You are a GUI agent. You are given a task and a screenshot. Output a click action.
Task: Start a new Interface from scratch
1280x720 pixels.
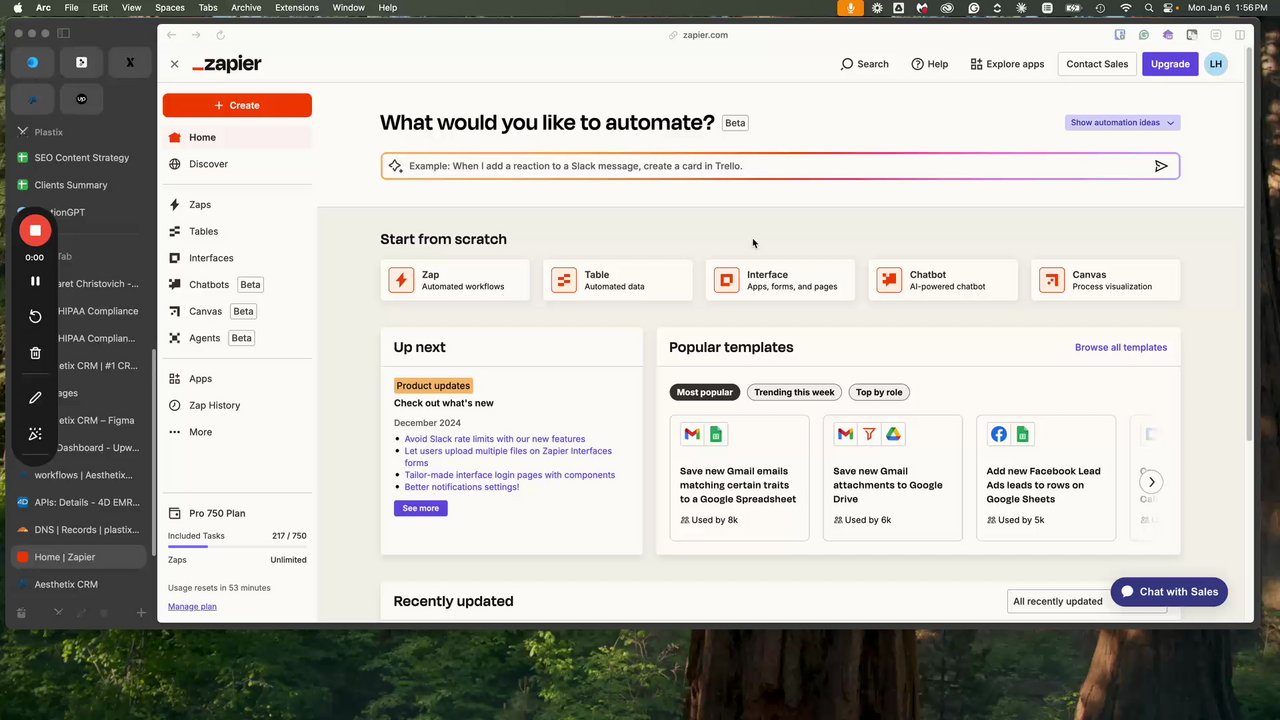click(x=781, y=280)
